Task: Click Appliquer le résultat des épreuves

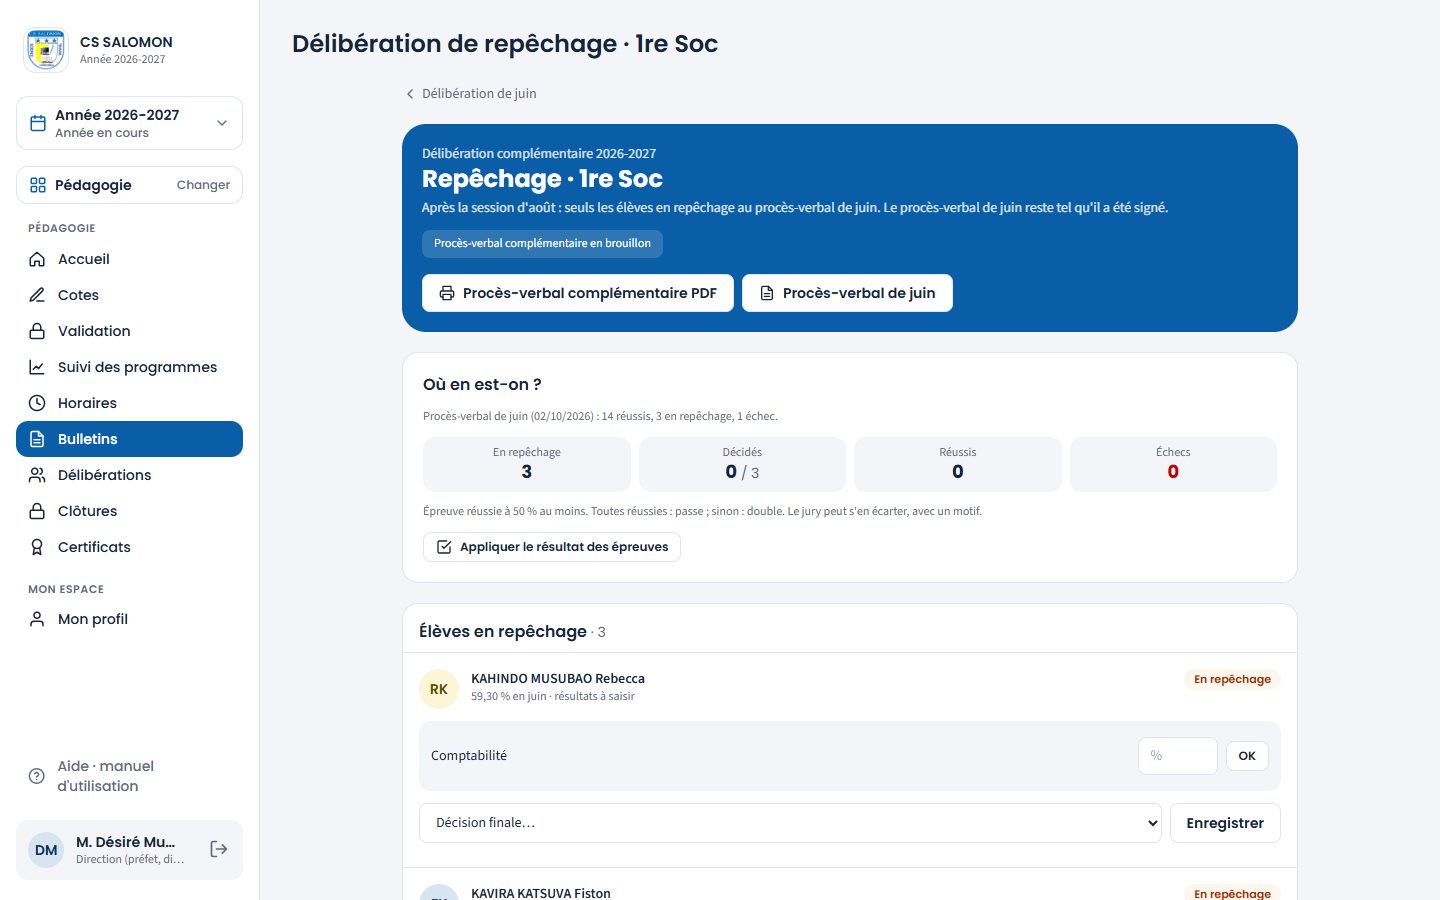Action: (x=552, y=547)
